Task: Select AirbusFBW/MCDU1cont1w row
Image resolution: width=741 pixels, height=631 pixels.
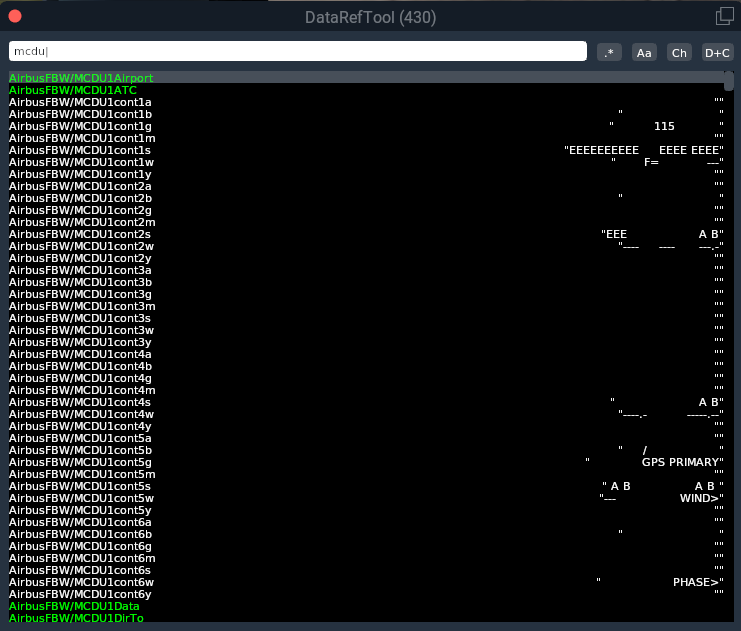Action: pos(366,162)
